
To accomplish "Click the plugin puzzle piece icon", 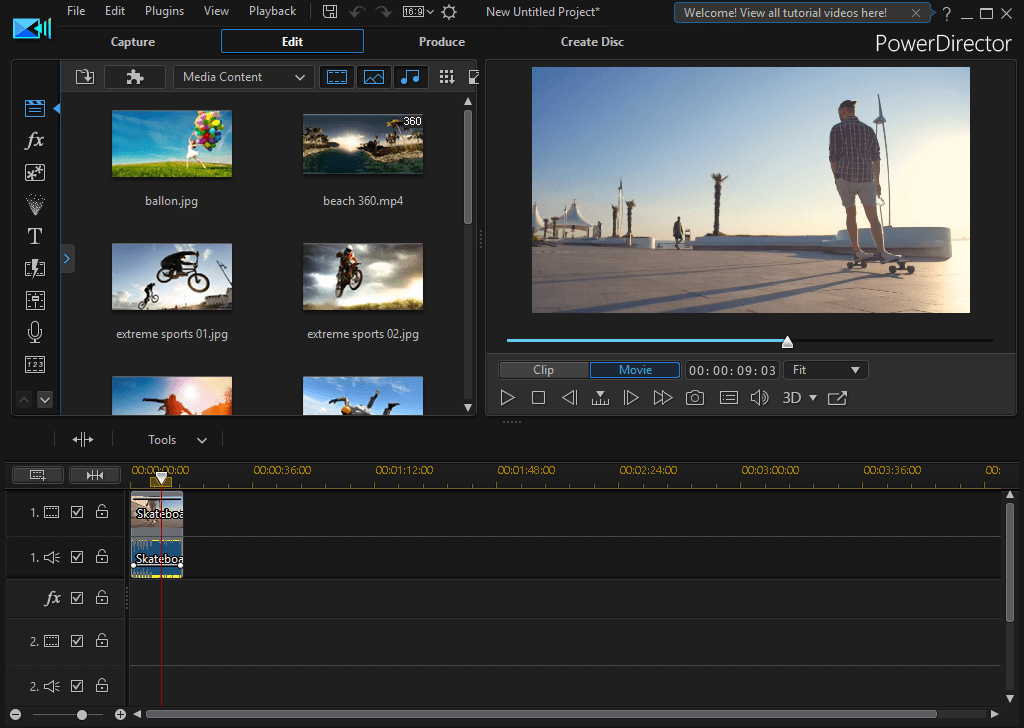I will pos(135,77).
